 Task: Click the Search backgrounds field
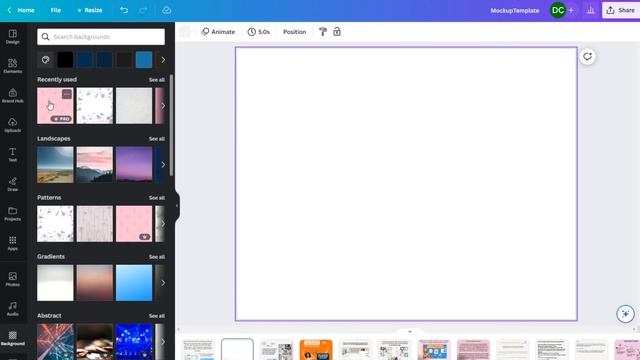pyautogui.click(x=101, y=37)
